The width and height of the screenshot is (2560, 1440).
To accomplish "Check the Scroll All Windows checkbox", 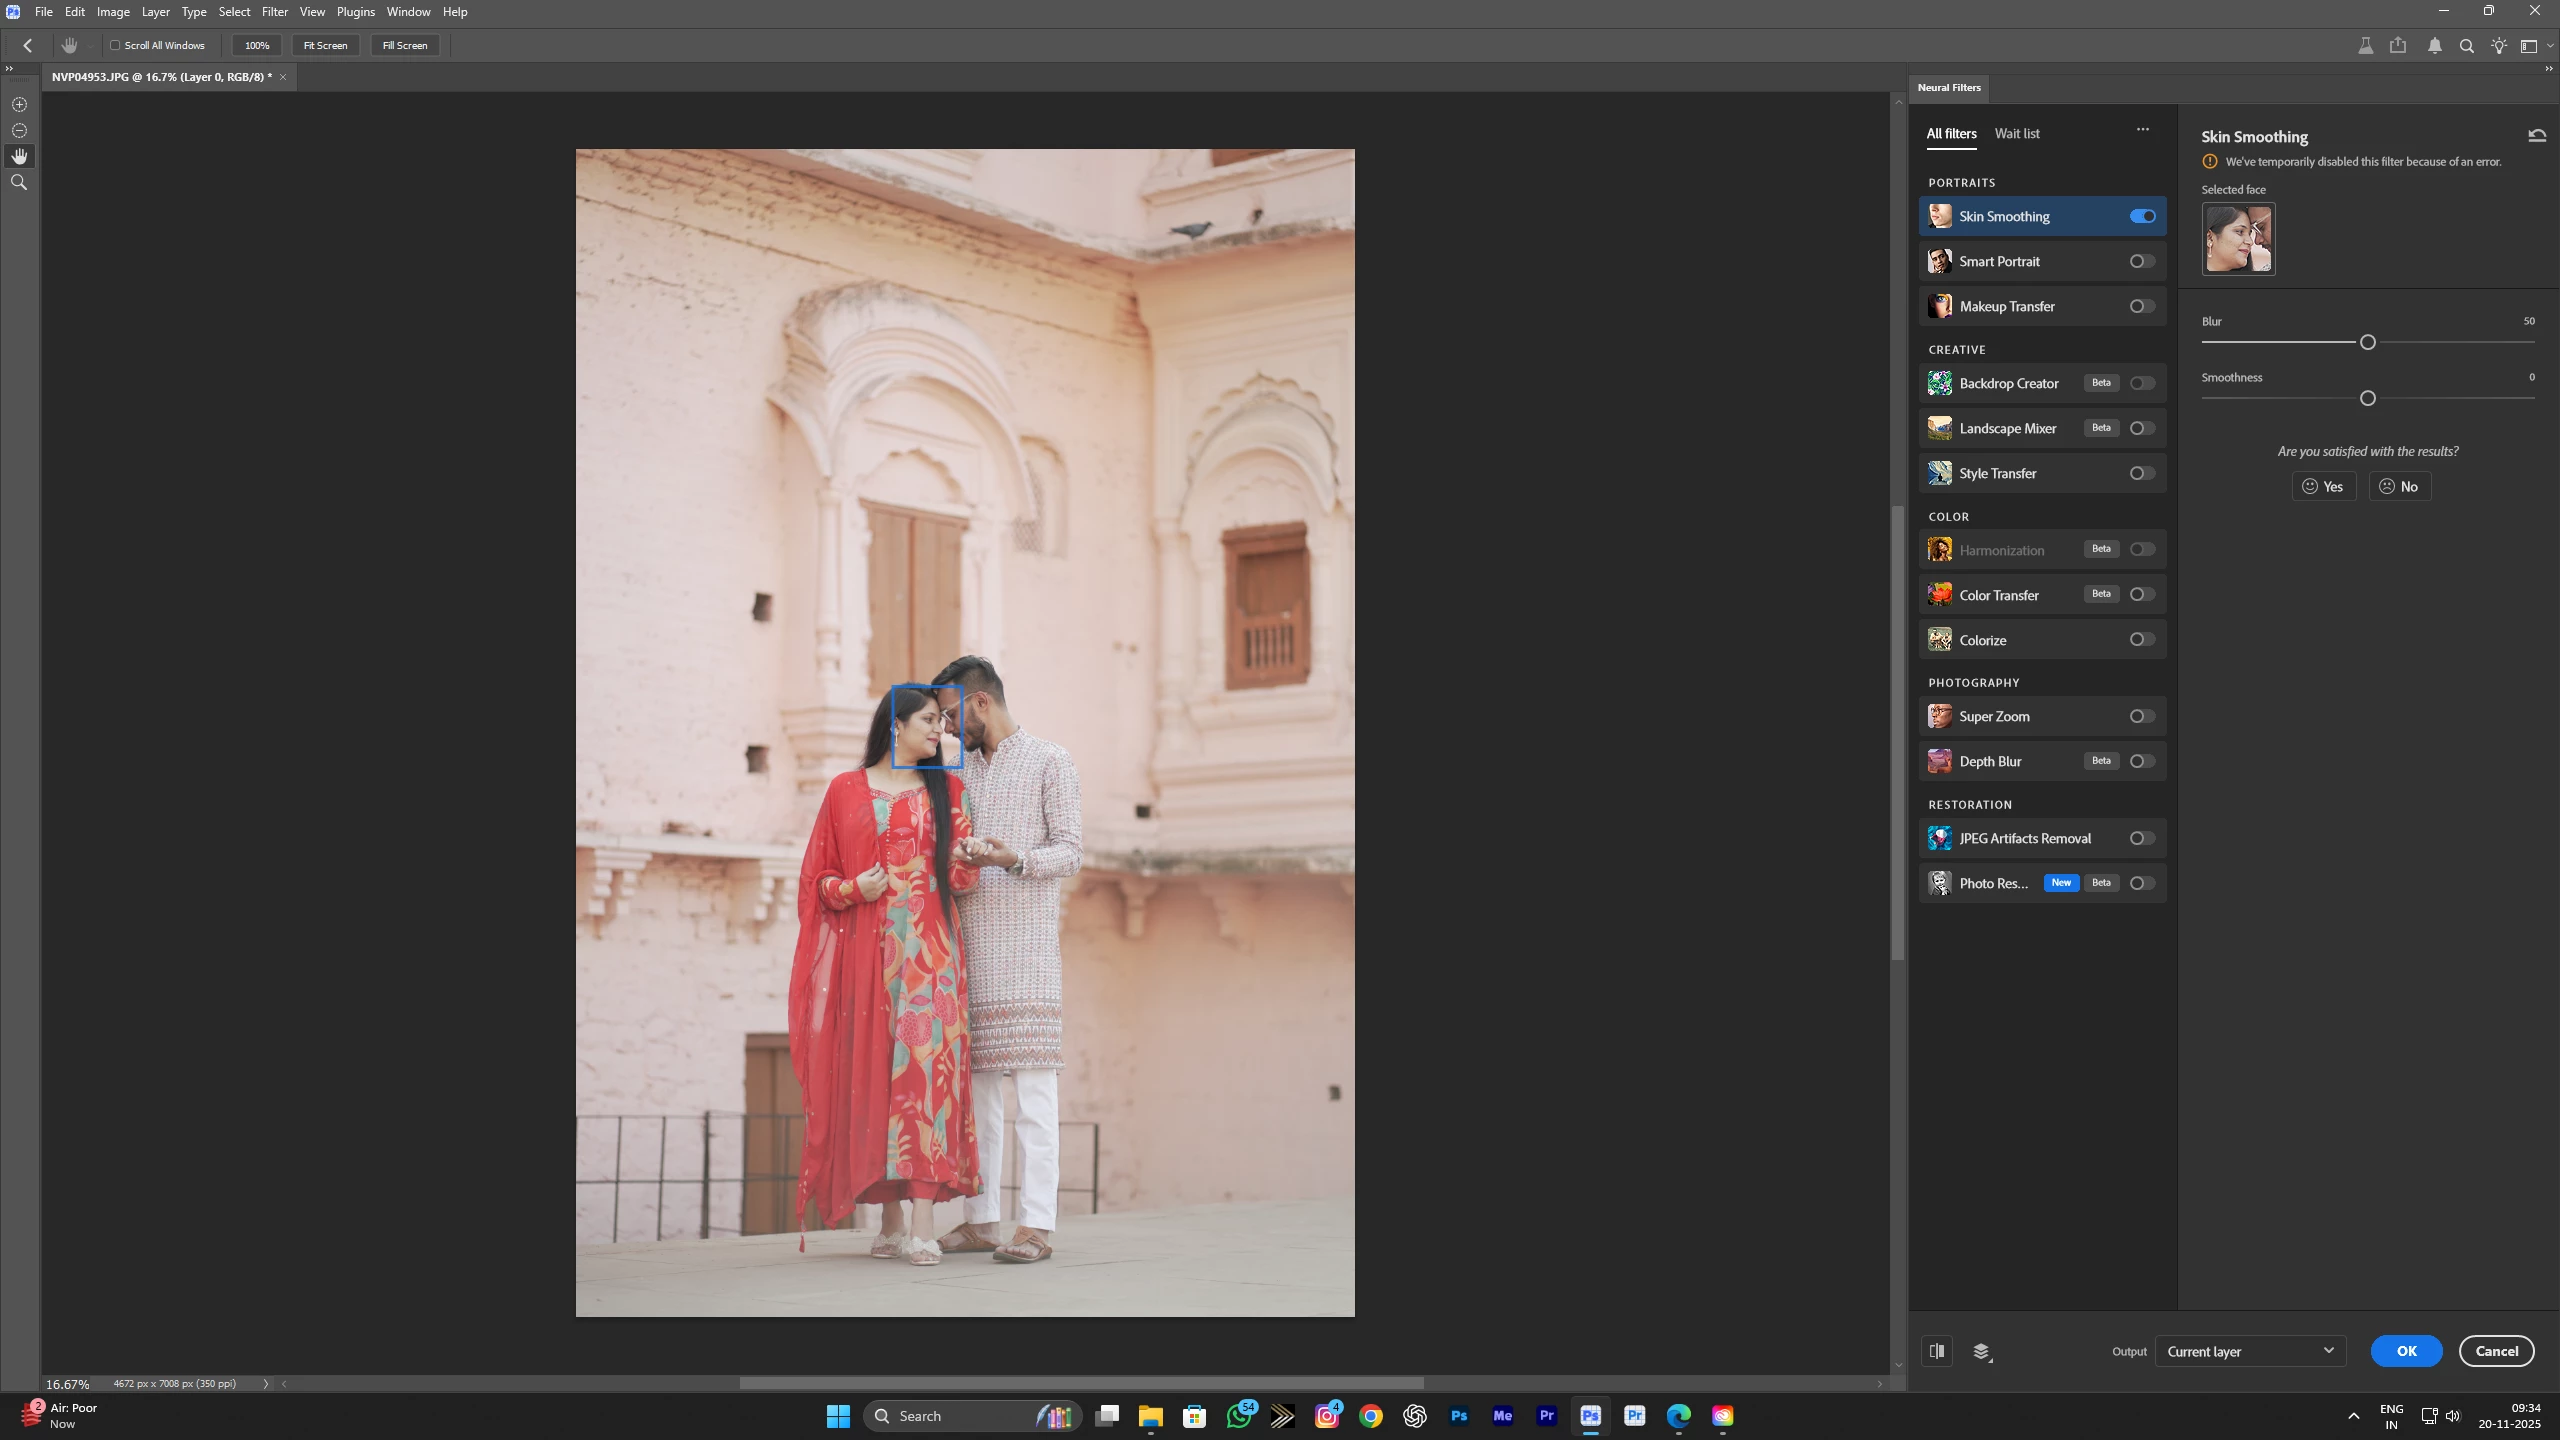I will [115, 45].
